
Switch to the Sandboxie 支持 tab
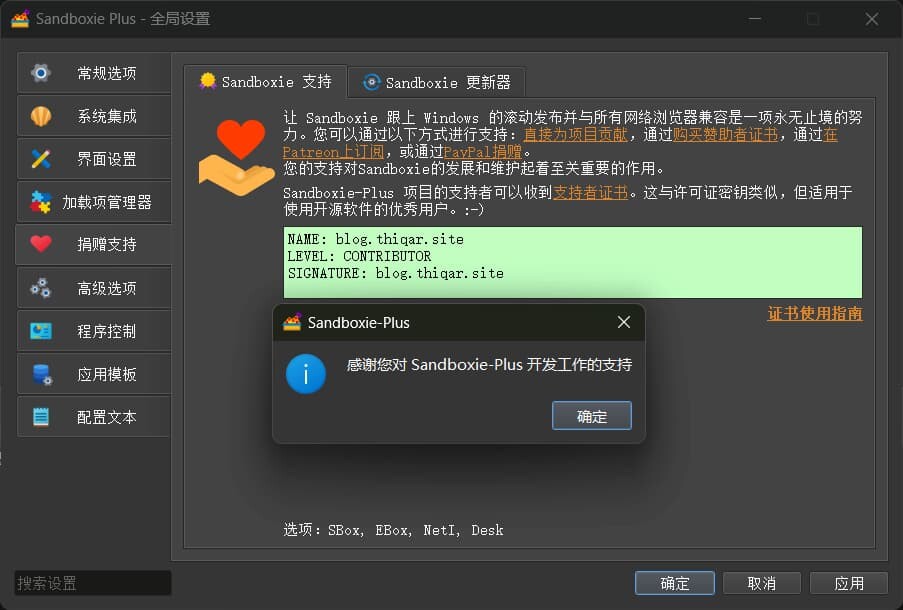[x=266, y=82]
